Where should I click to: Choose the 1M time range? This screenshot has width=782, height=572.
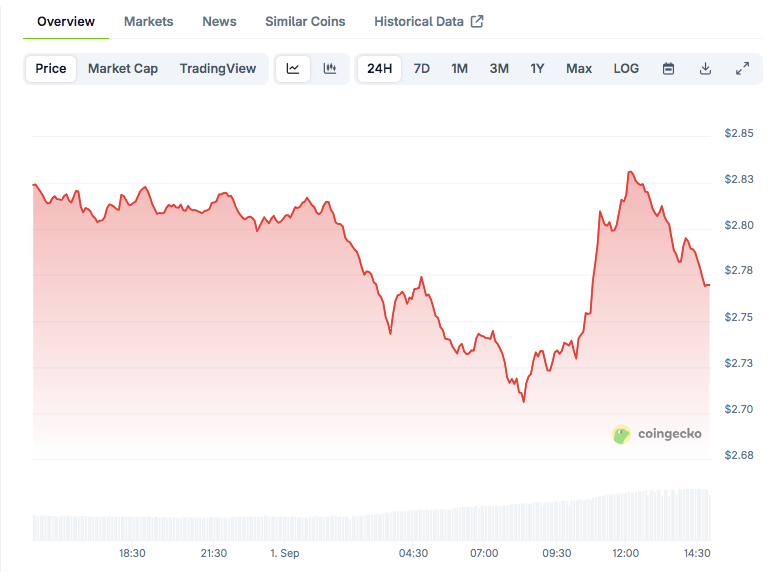459,69
